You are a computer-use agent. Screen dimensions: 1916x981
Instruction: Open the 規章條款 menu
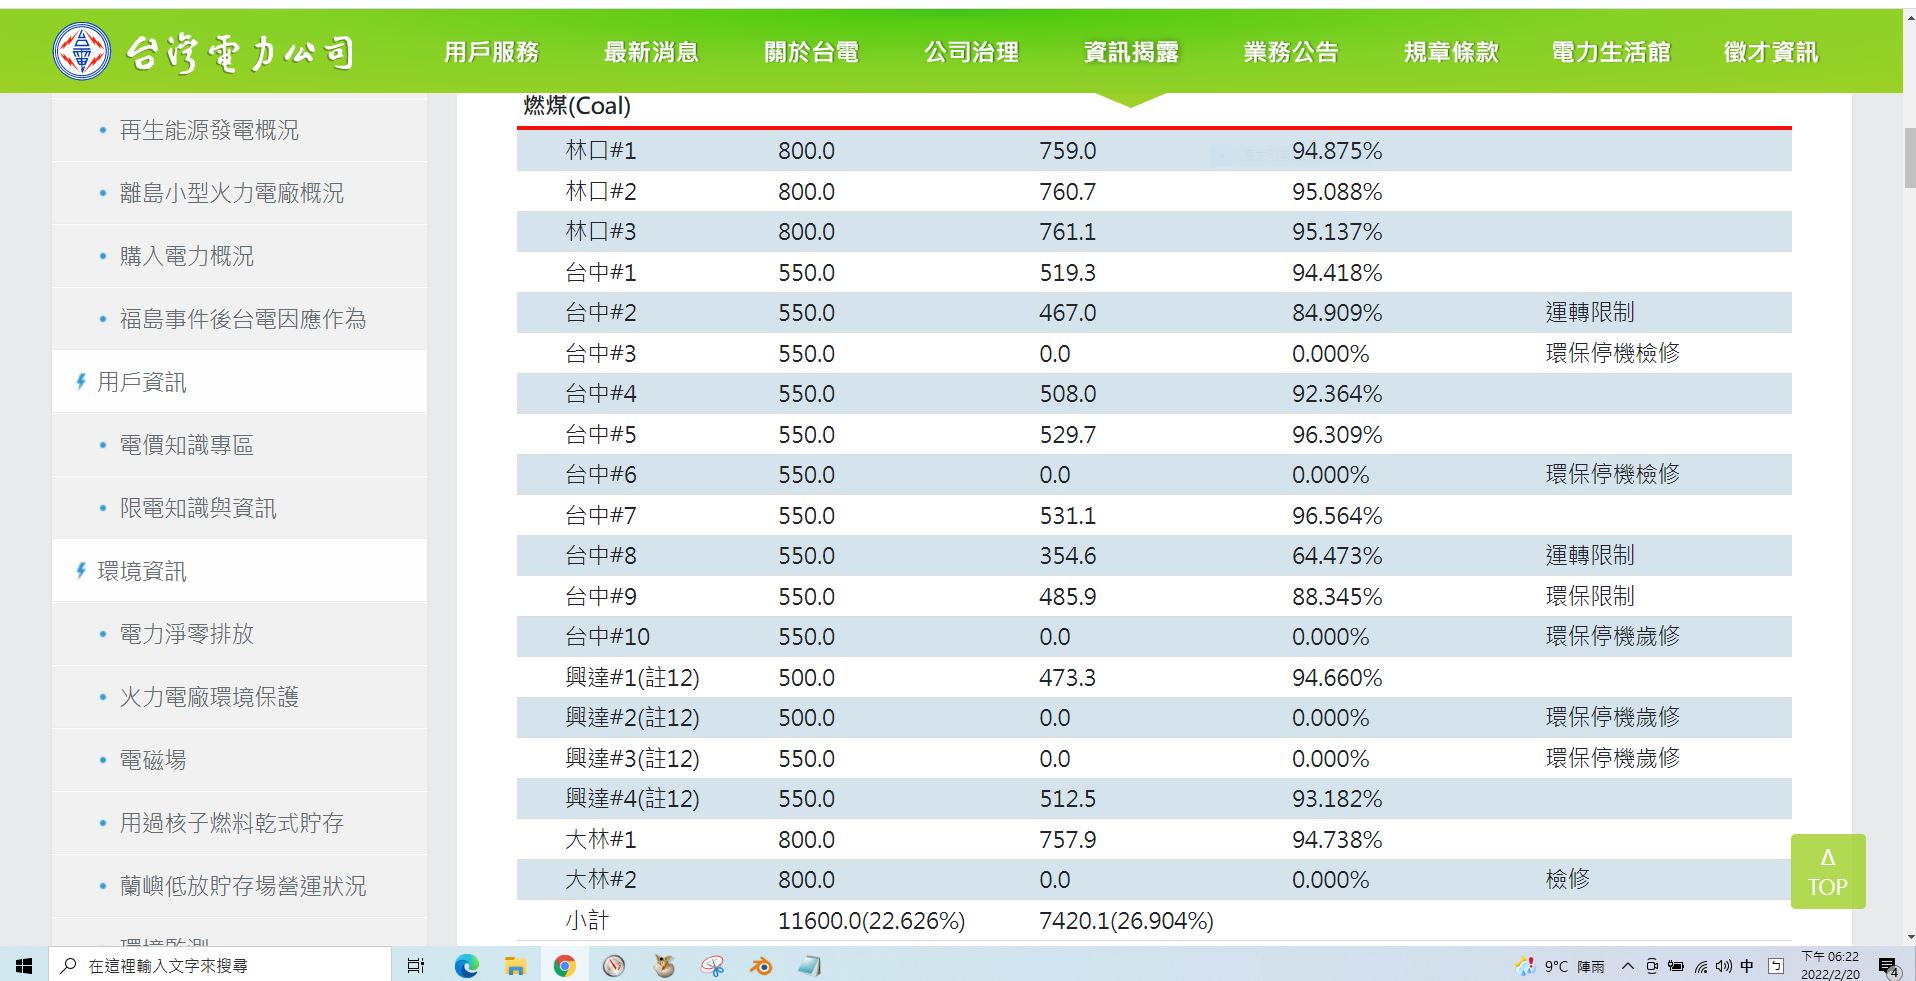1451,52
